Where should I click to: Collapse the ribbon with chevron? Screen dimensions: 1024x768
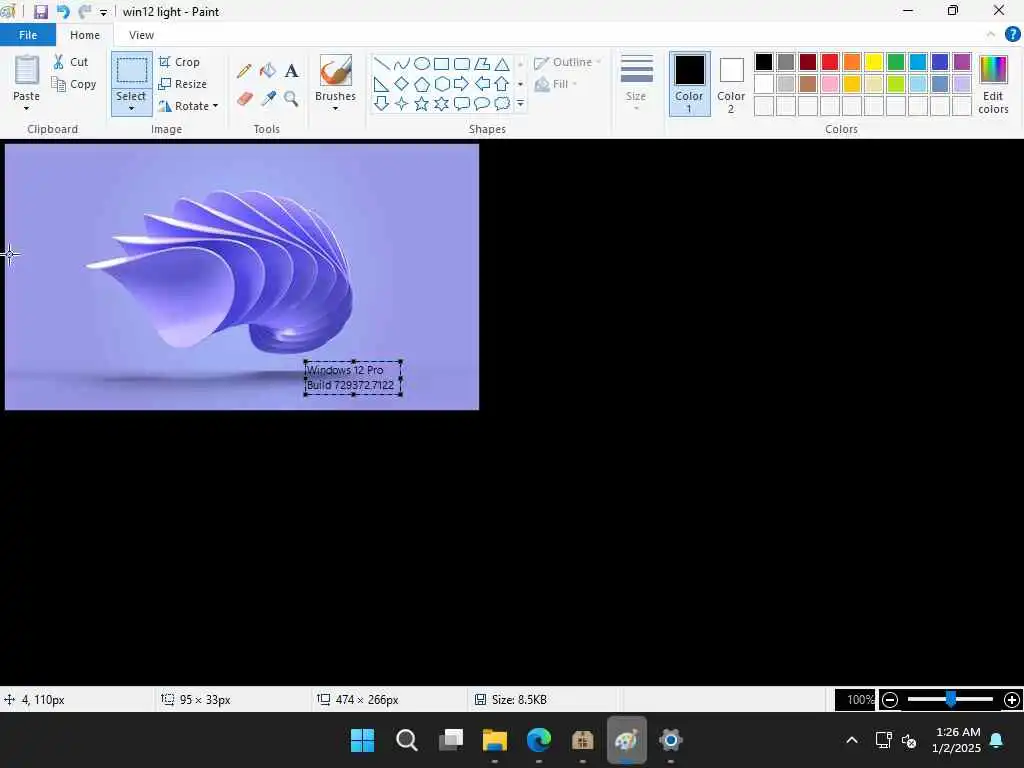[991, 35]
